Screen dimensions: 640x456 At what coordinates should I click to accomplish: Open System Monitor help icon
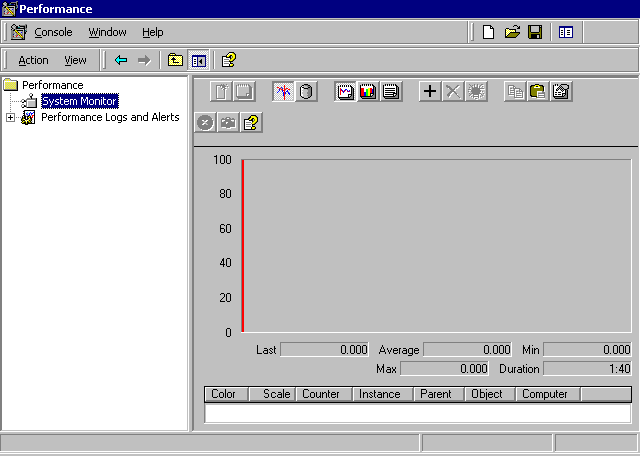[251, 123]
